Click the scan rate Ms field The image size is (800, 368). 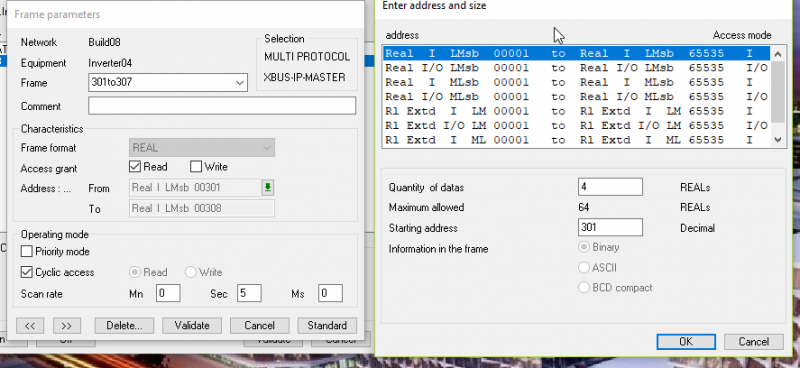point(330,293)
